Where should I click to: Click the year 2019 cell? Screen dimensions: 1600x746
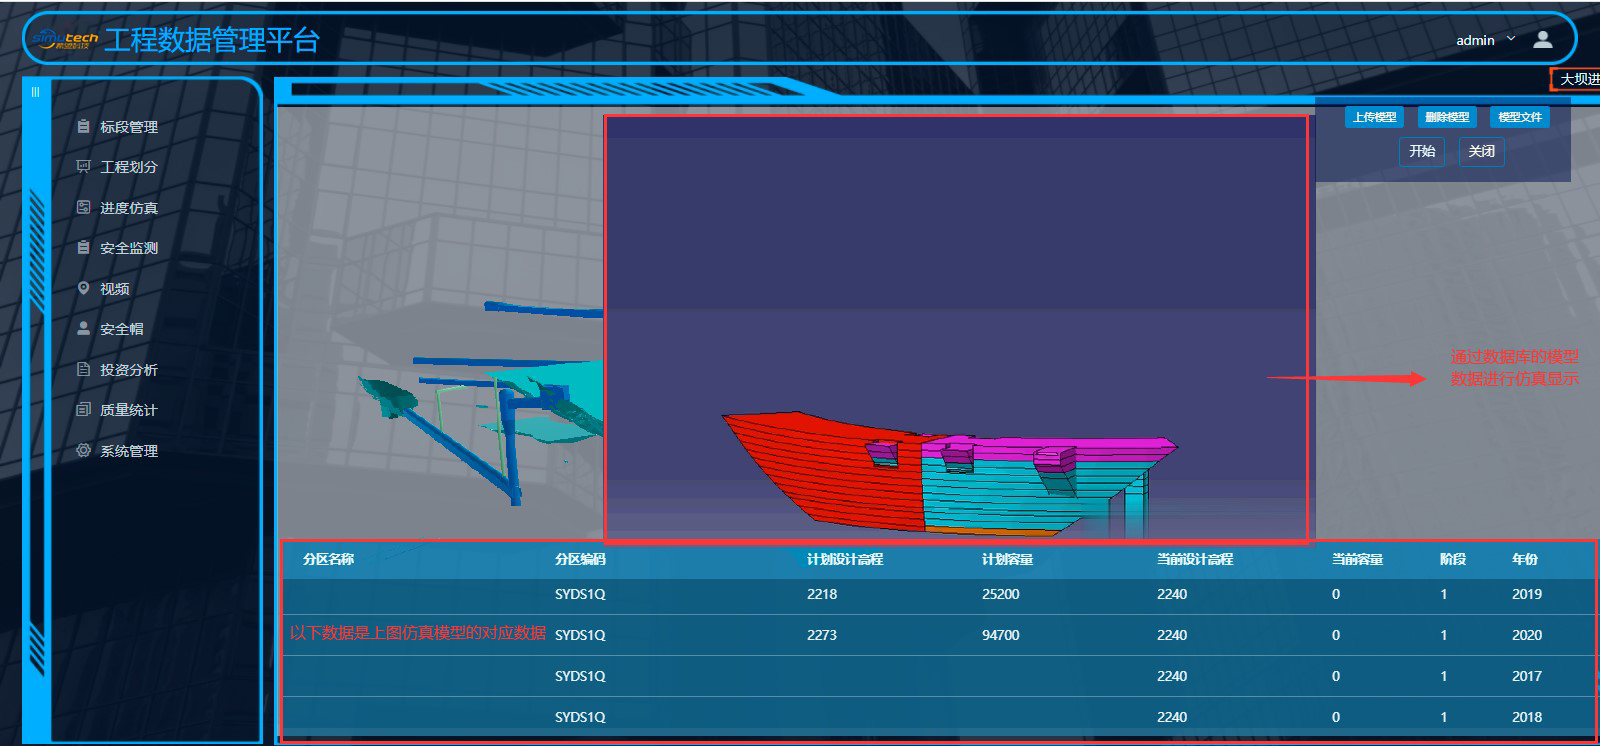tap(1527, 594)
